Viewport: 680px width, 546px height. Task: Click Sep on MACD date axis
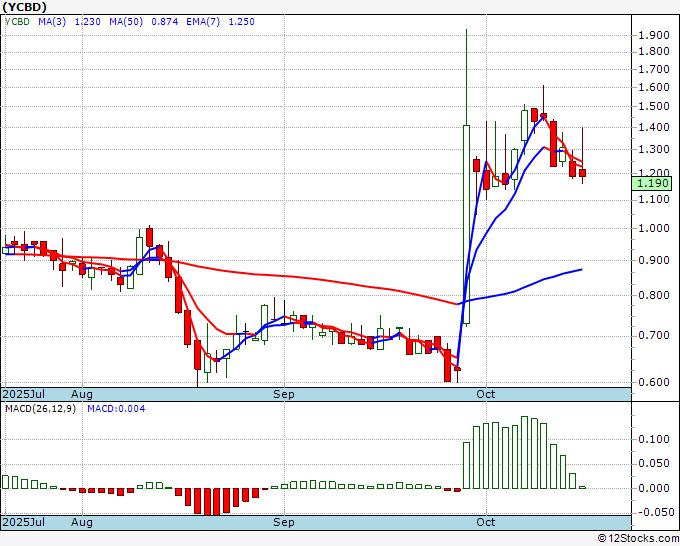coord(284,523)
